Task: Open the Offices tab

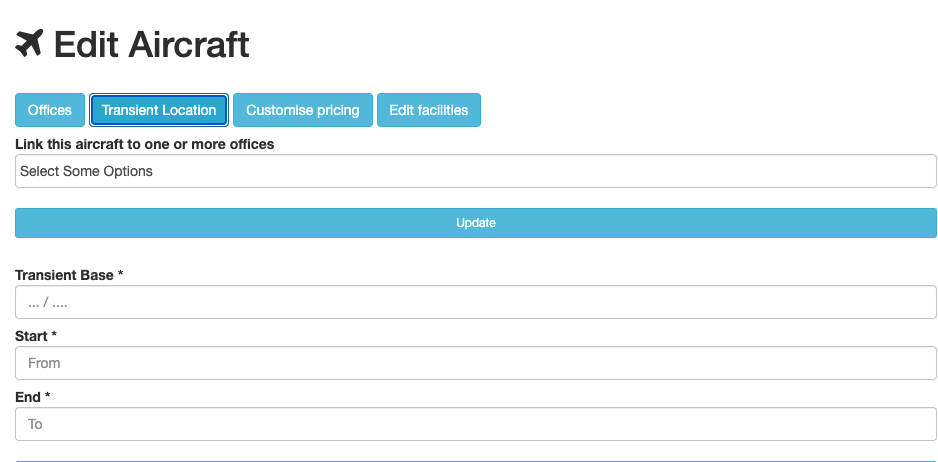Action: 50,110
